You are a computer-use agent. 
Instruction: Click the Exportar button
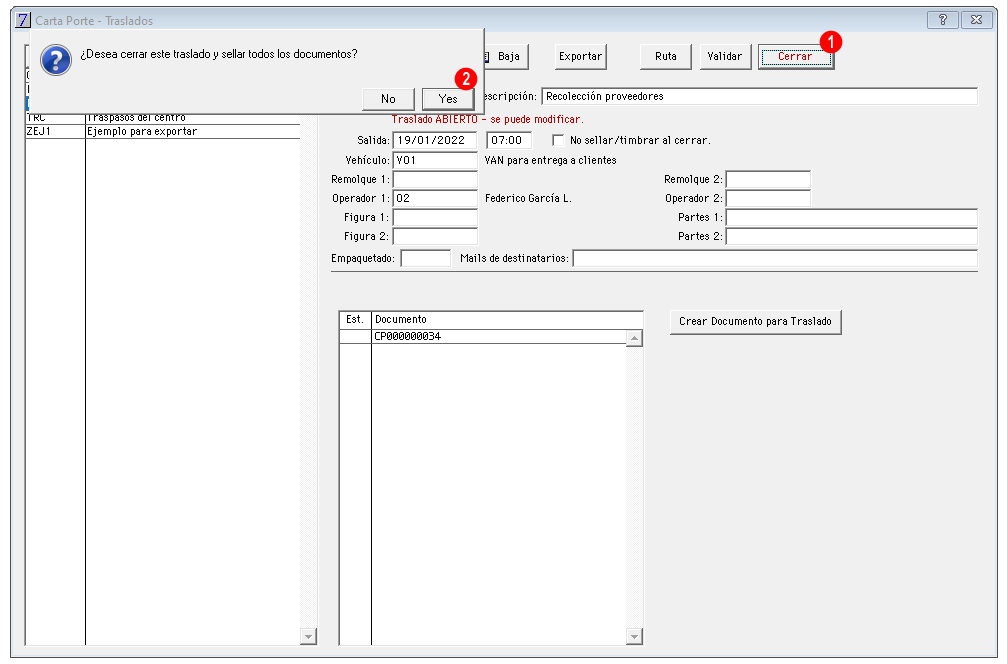coord(580,57)
